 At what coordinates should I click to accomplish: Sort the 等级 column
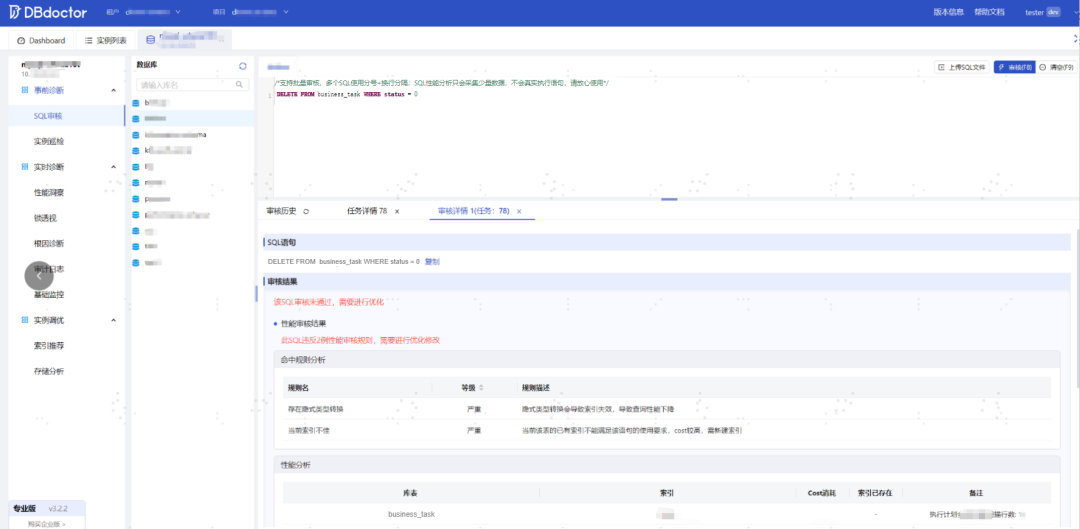481,387
